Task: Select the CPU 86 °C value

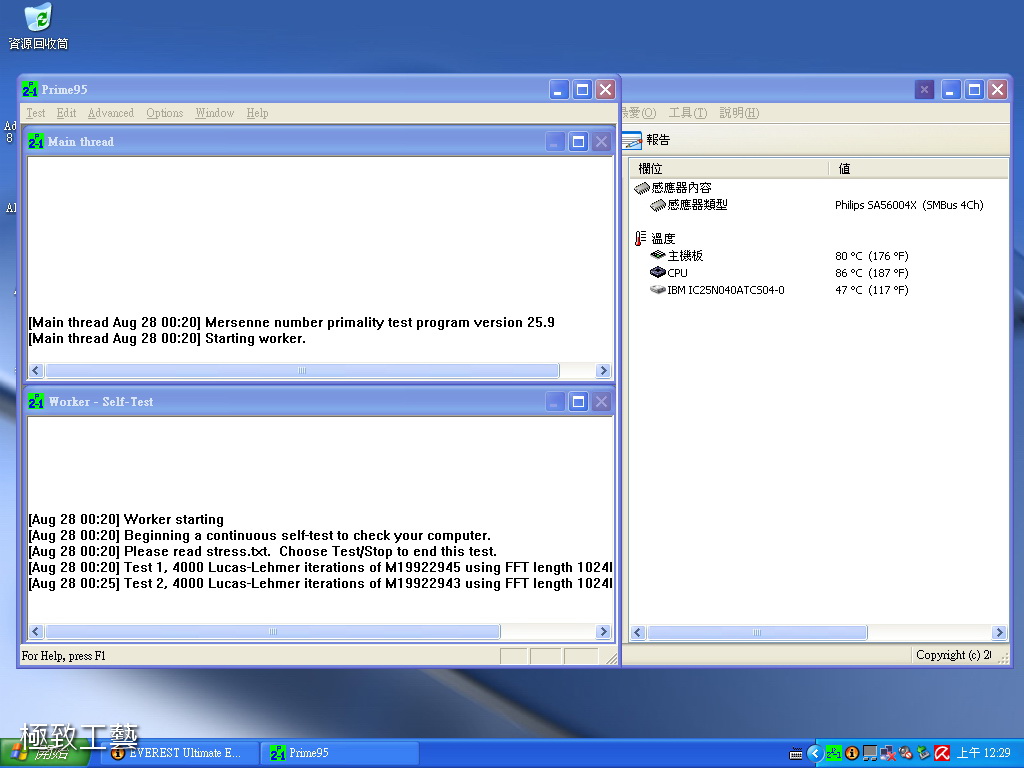Action: (872, 273)
